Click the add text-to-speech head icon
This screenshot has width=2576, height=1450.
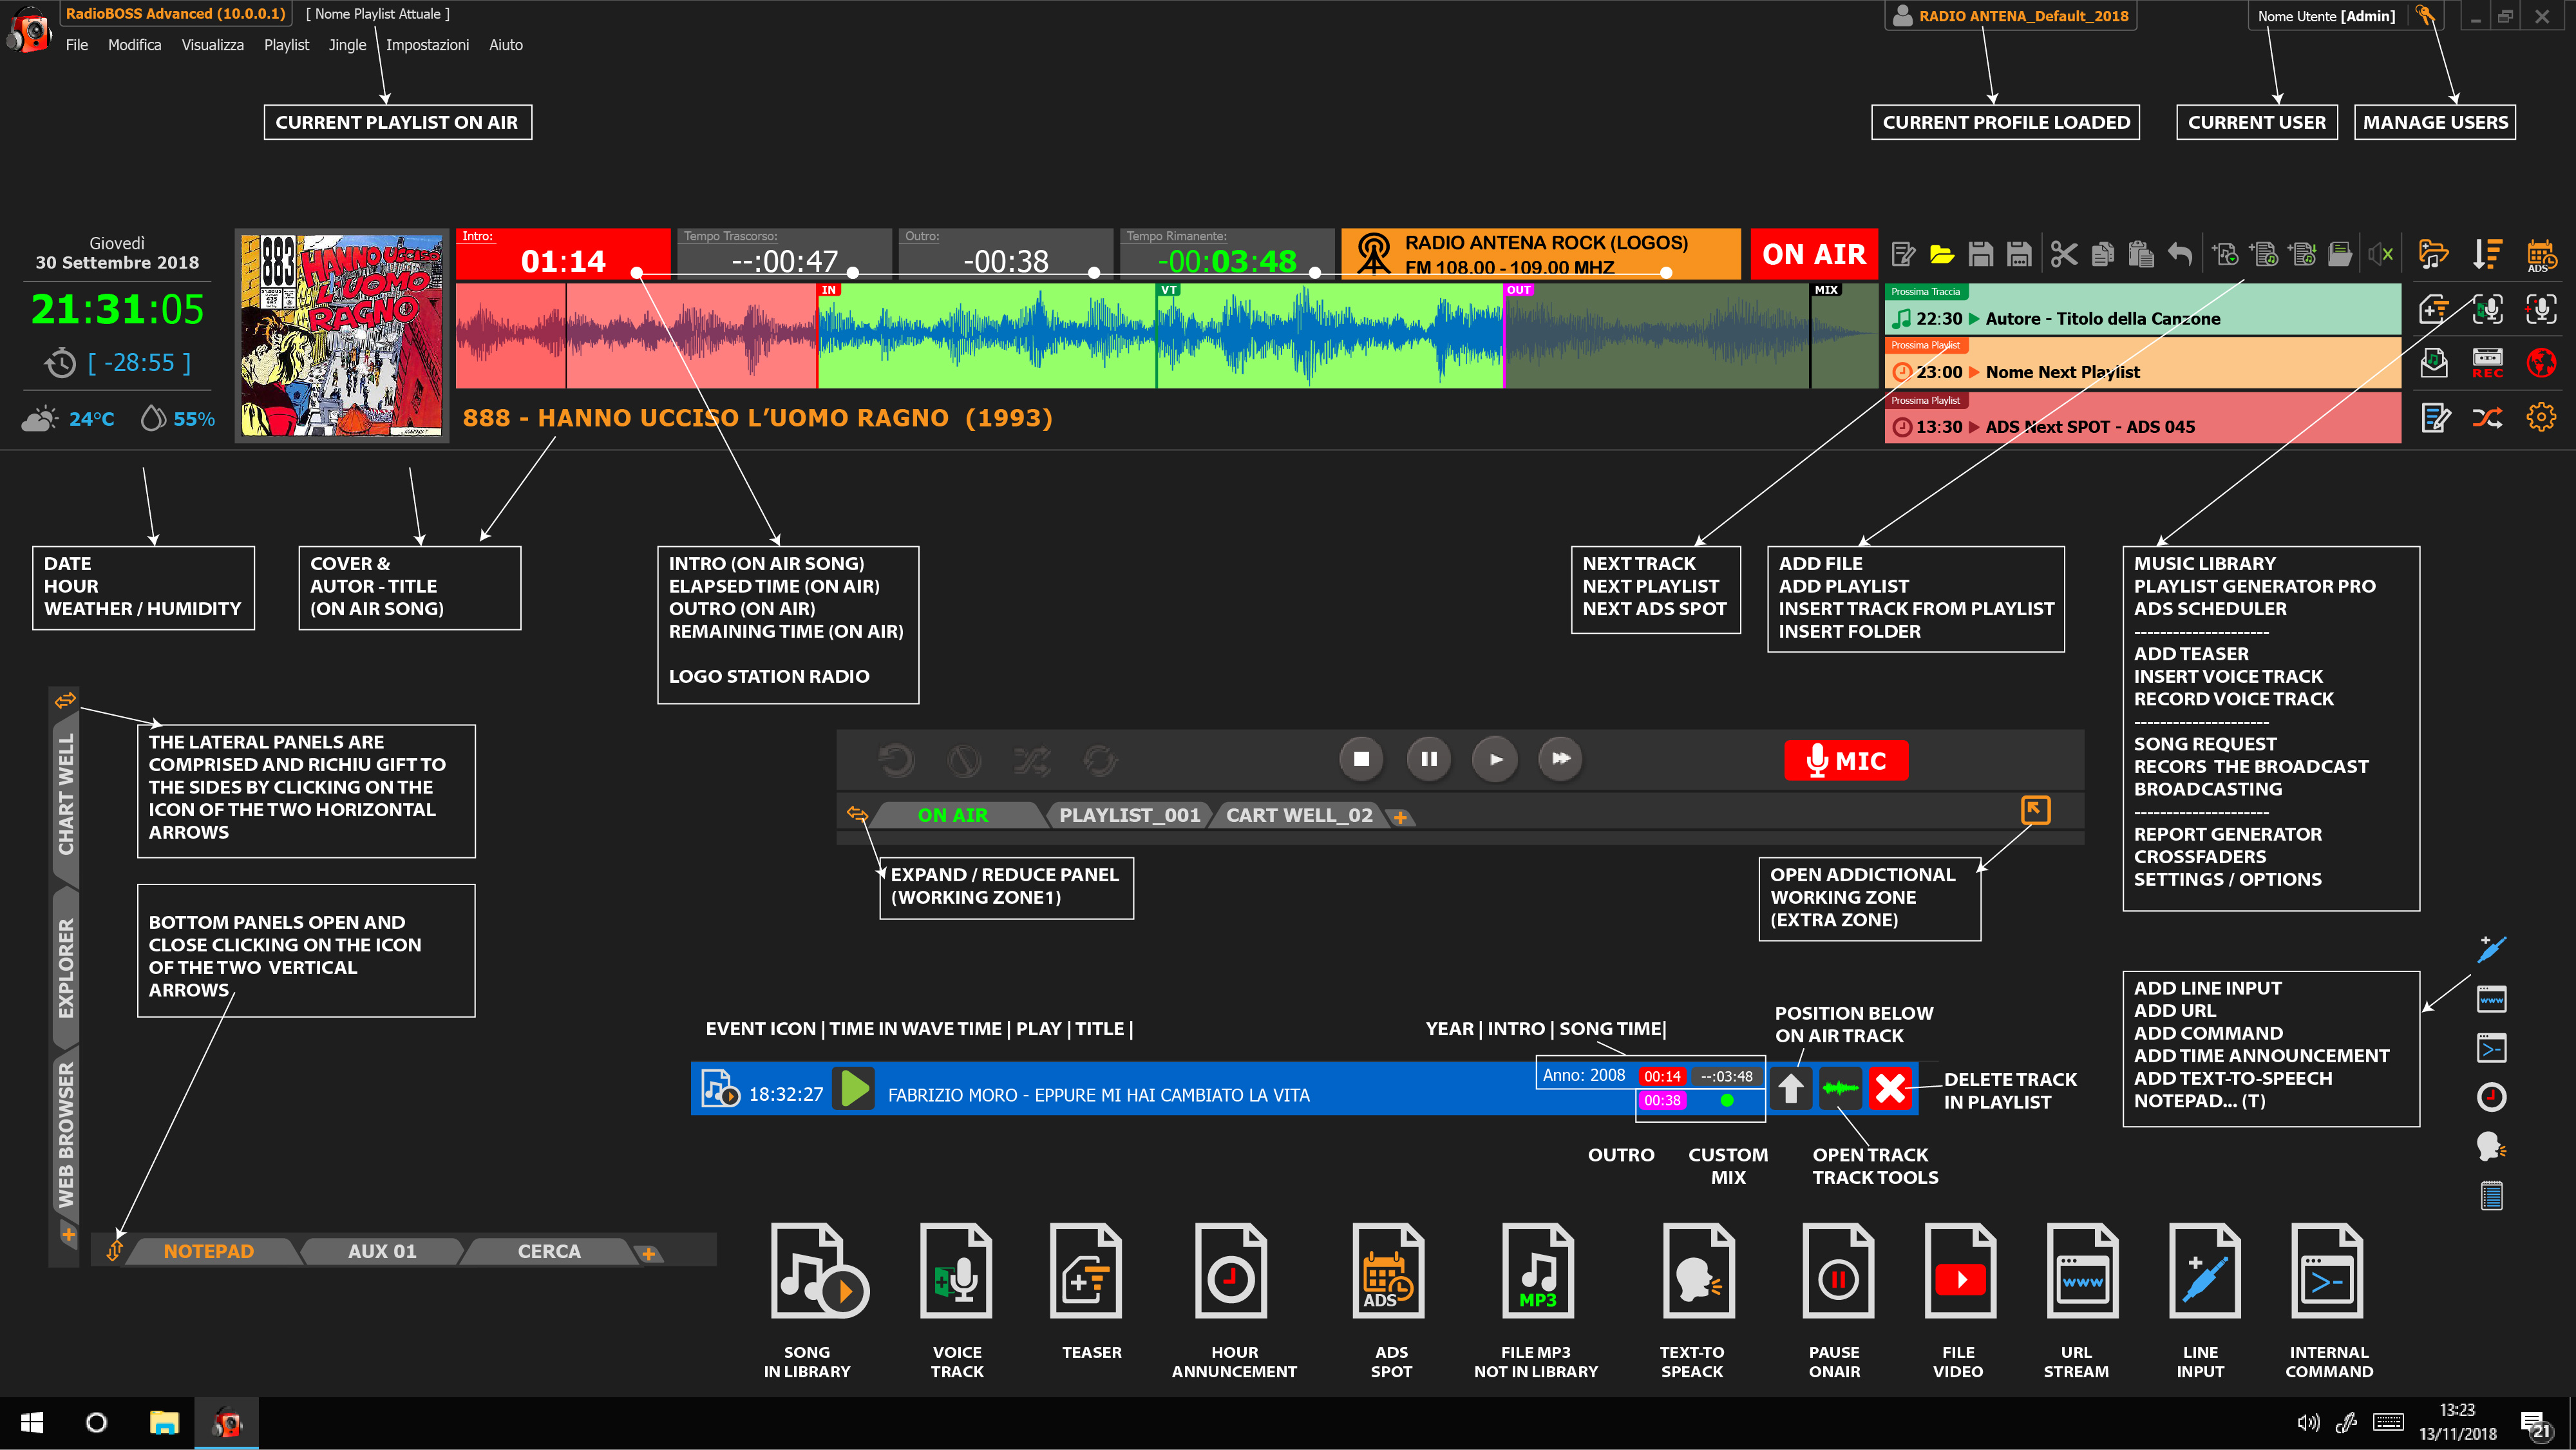pos(2491,1146)
